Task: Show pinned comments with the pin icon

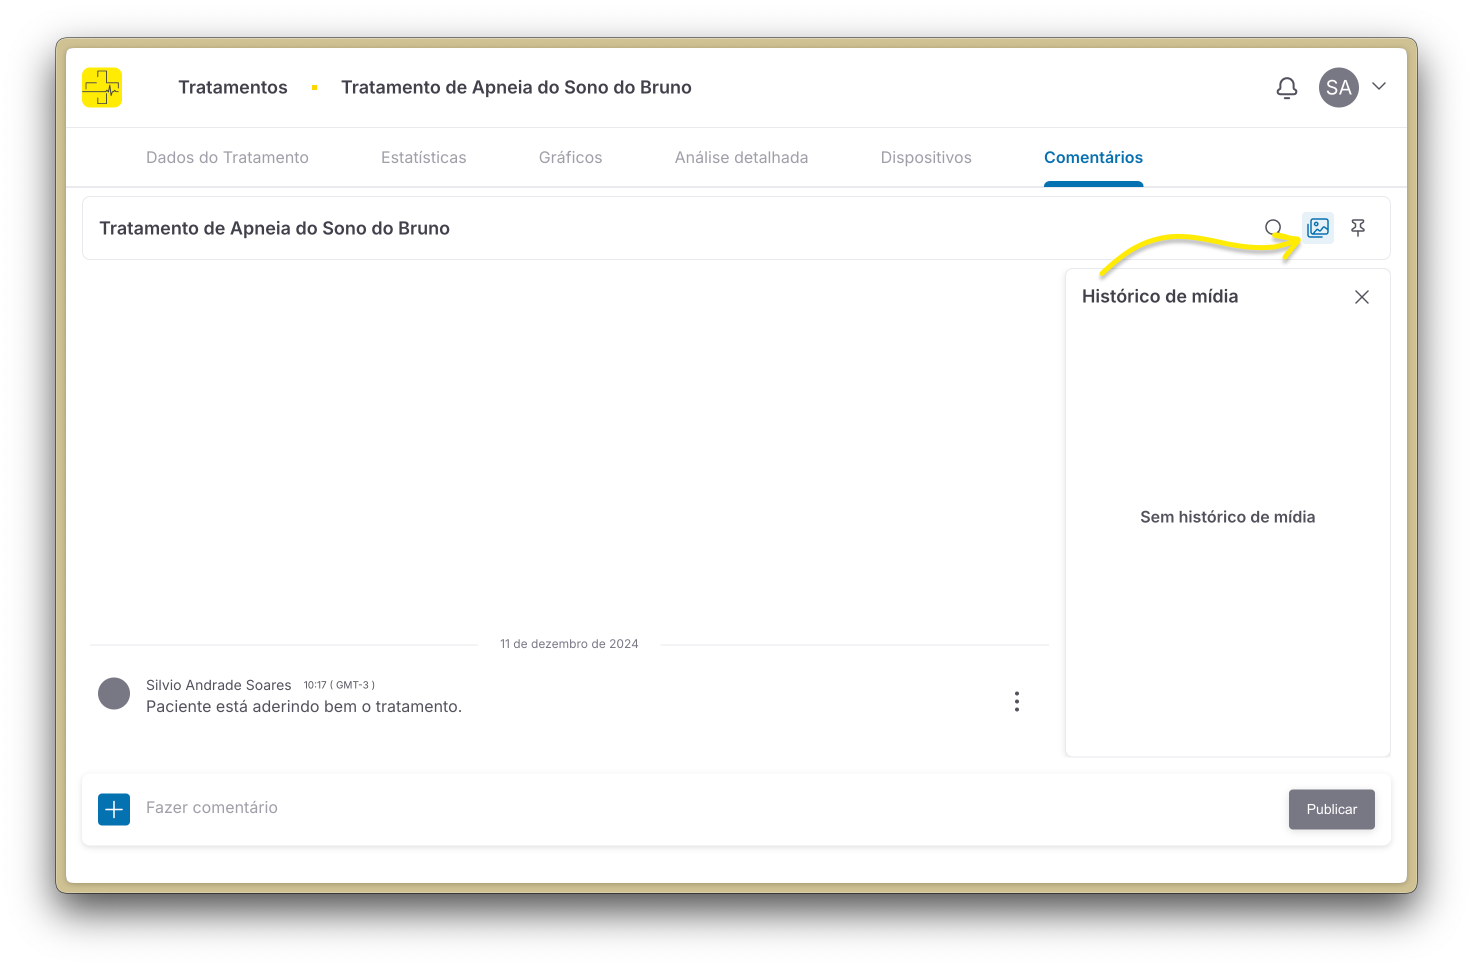Action: [1358, 228]
